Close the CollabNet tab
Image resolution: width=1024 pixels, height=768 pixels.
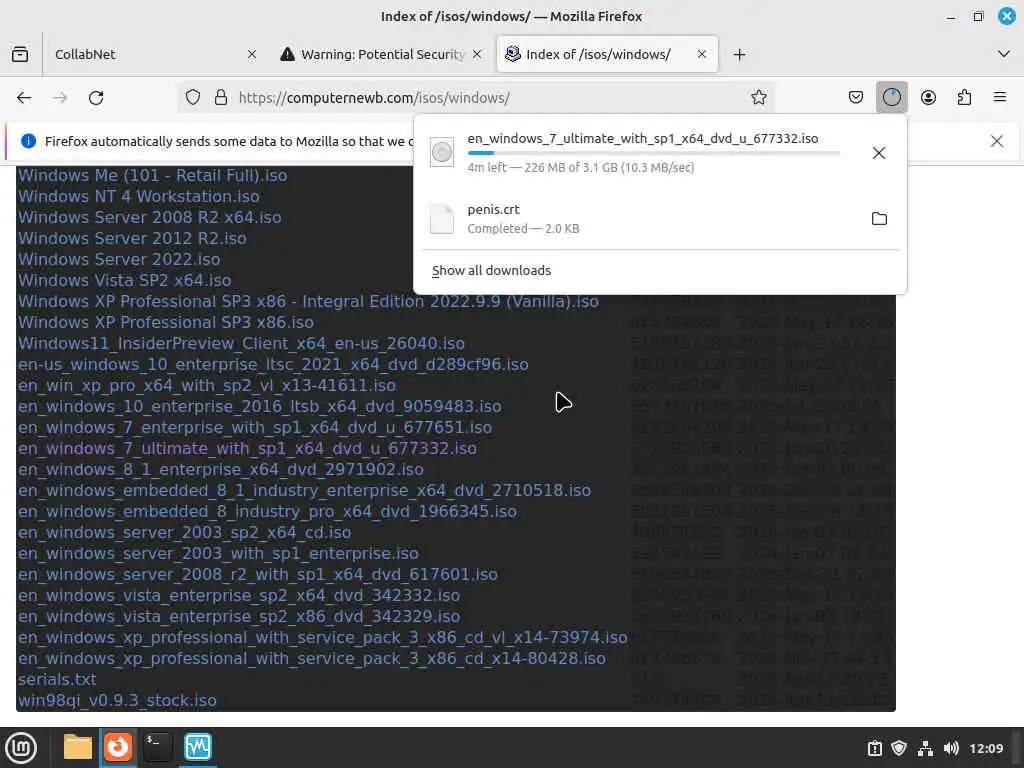[x=251, y=54]
